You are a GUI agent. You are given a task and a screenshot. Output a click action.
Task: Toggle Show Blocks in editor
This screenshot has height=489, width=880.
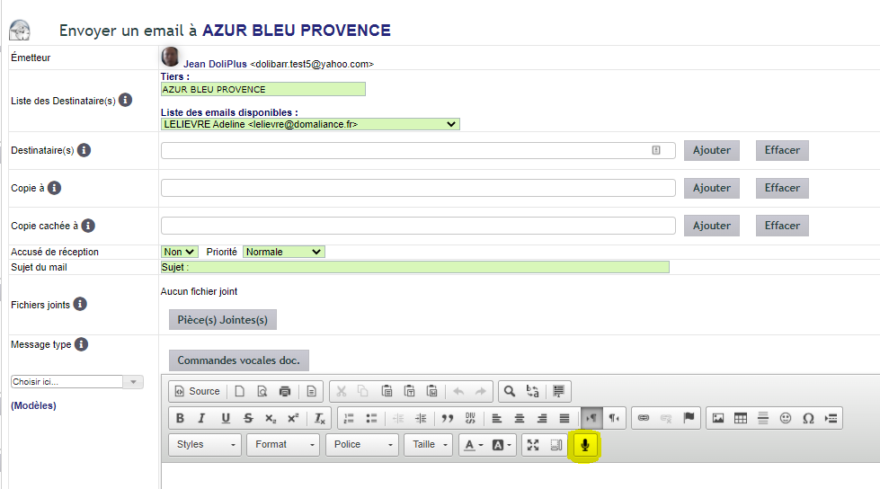click(x=556, y=445)
